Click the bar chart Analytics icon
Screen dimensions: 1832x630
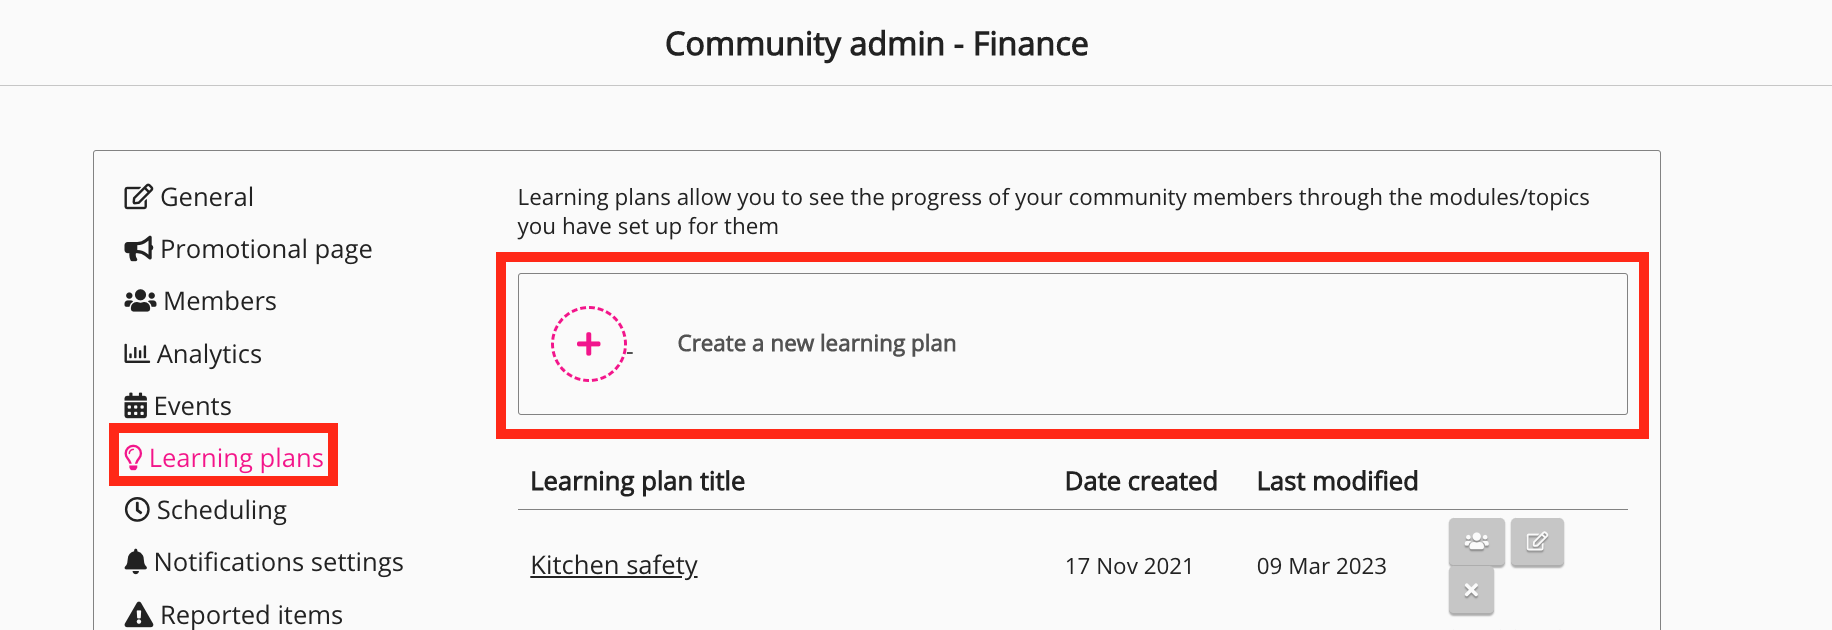coord(136,353)
